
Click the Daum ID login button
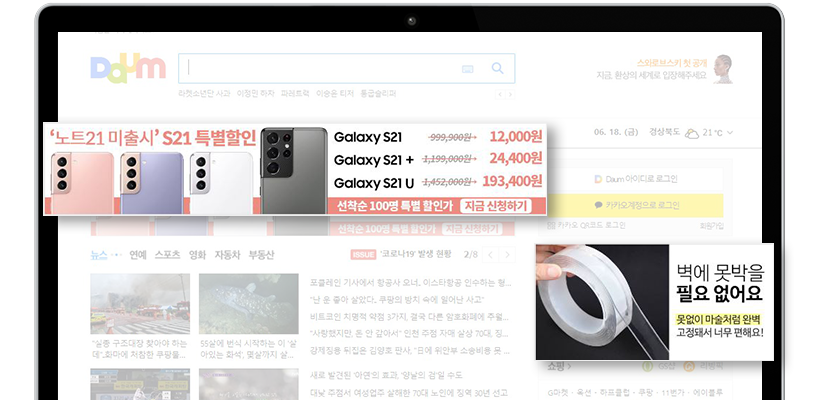coord(635,179)
